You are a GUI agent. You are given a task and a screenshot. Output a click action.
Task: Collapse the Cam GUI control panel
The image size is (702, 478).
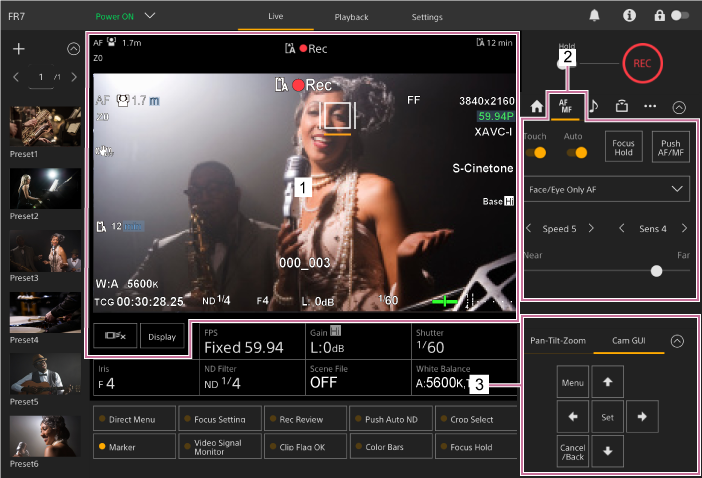click(677, 340)
